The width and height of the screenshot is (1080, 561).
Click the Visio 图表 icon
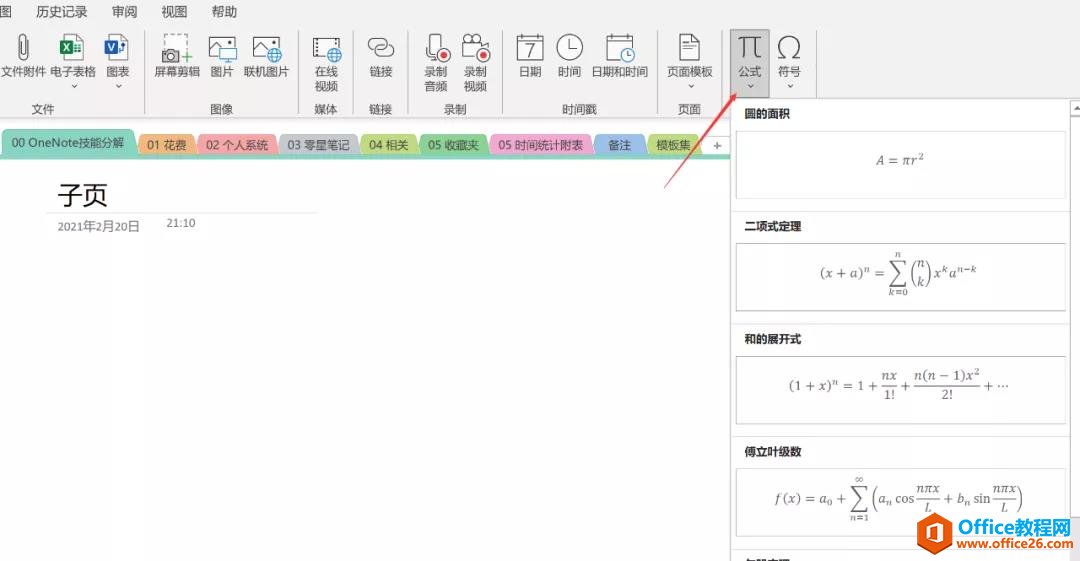(117, 48)
